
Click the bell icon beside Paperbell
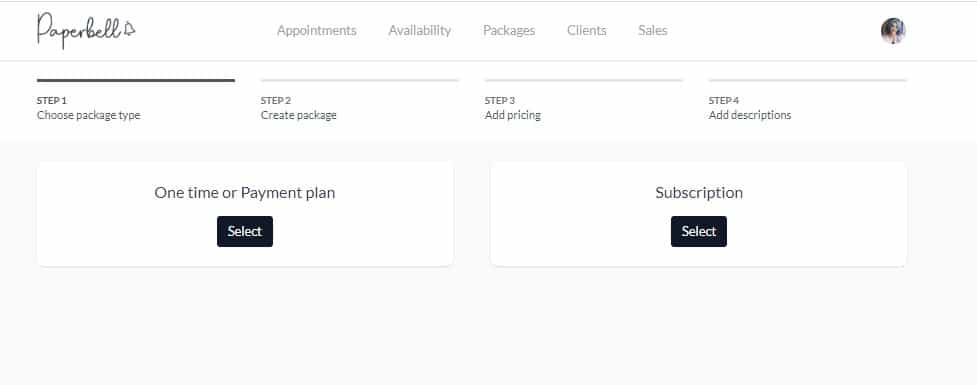point(129,28)
